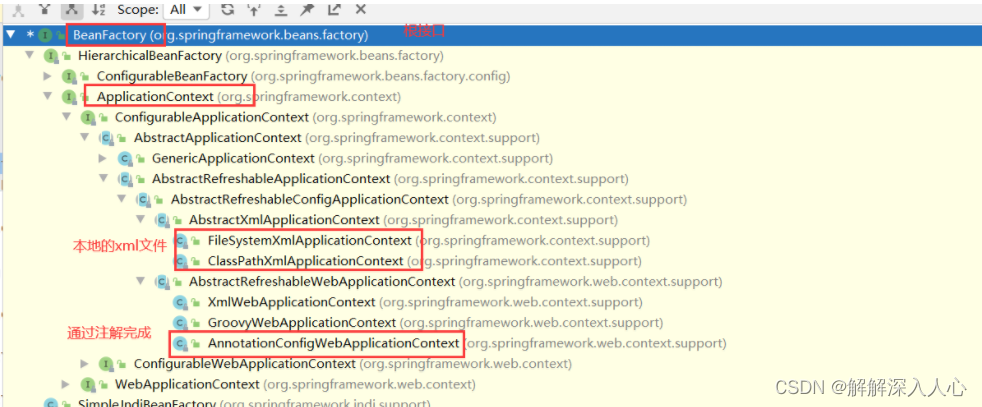The width and height of the screenshot is (982, 407).
Task: Select the AbstractRefreshableWebApplicationContext entry
Action: (x=456, y=282)
